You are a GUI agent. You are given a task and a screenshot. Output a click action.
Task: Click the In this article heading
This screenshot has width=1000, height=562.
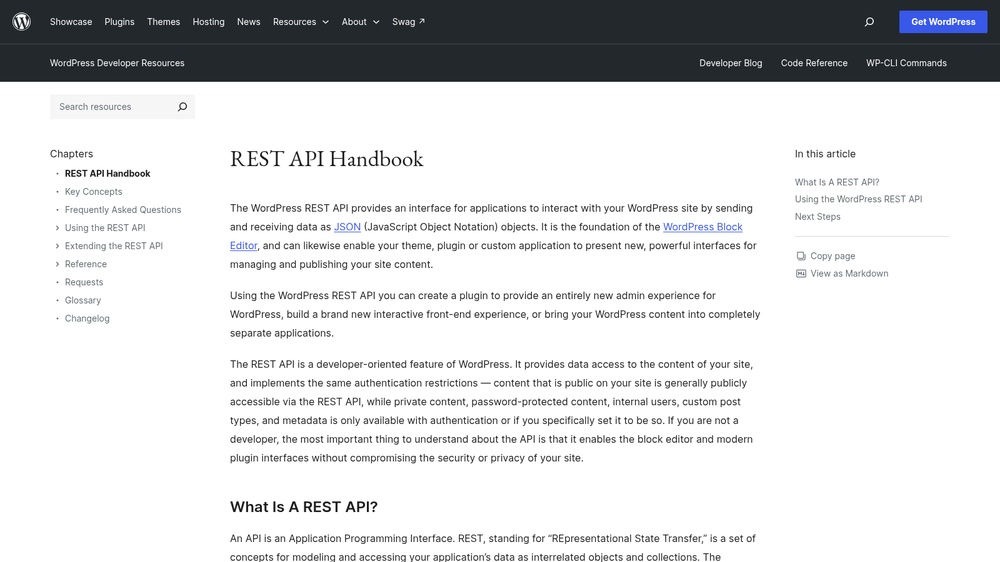(825, 154)
